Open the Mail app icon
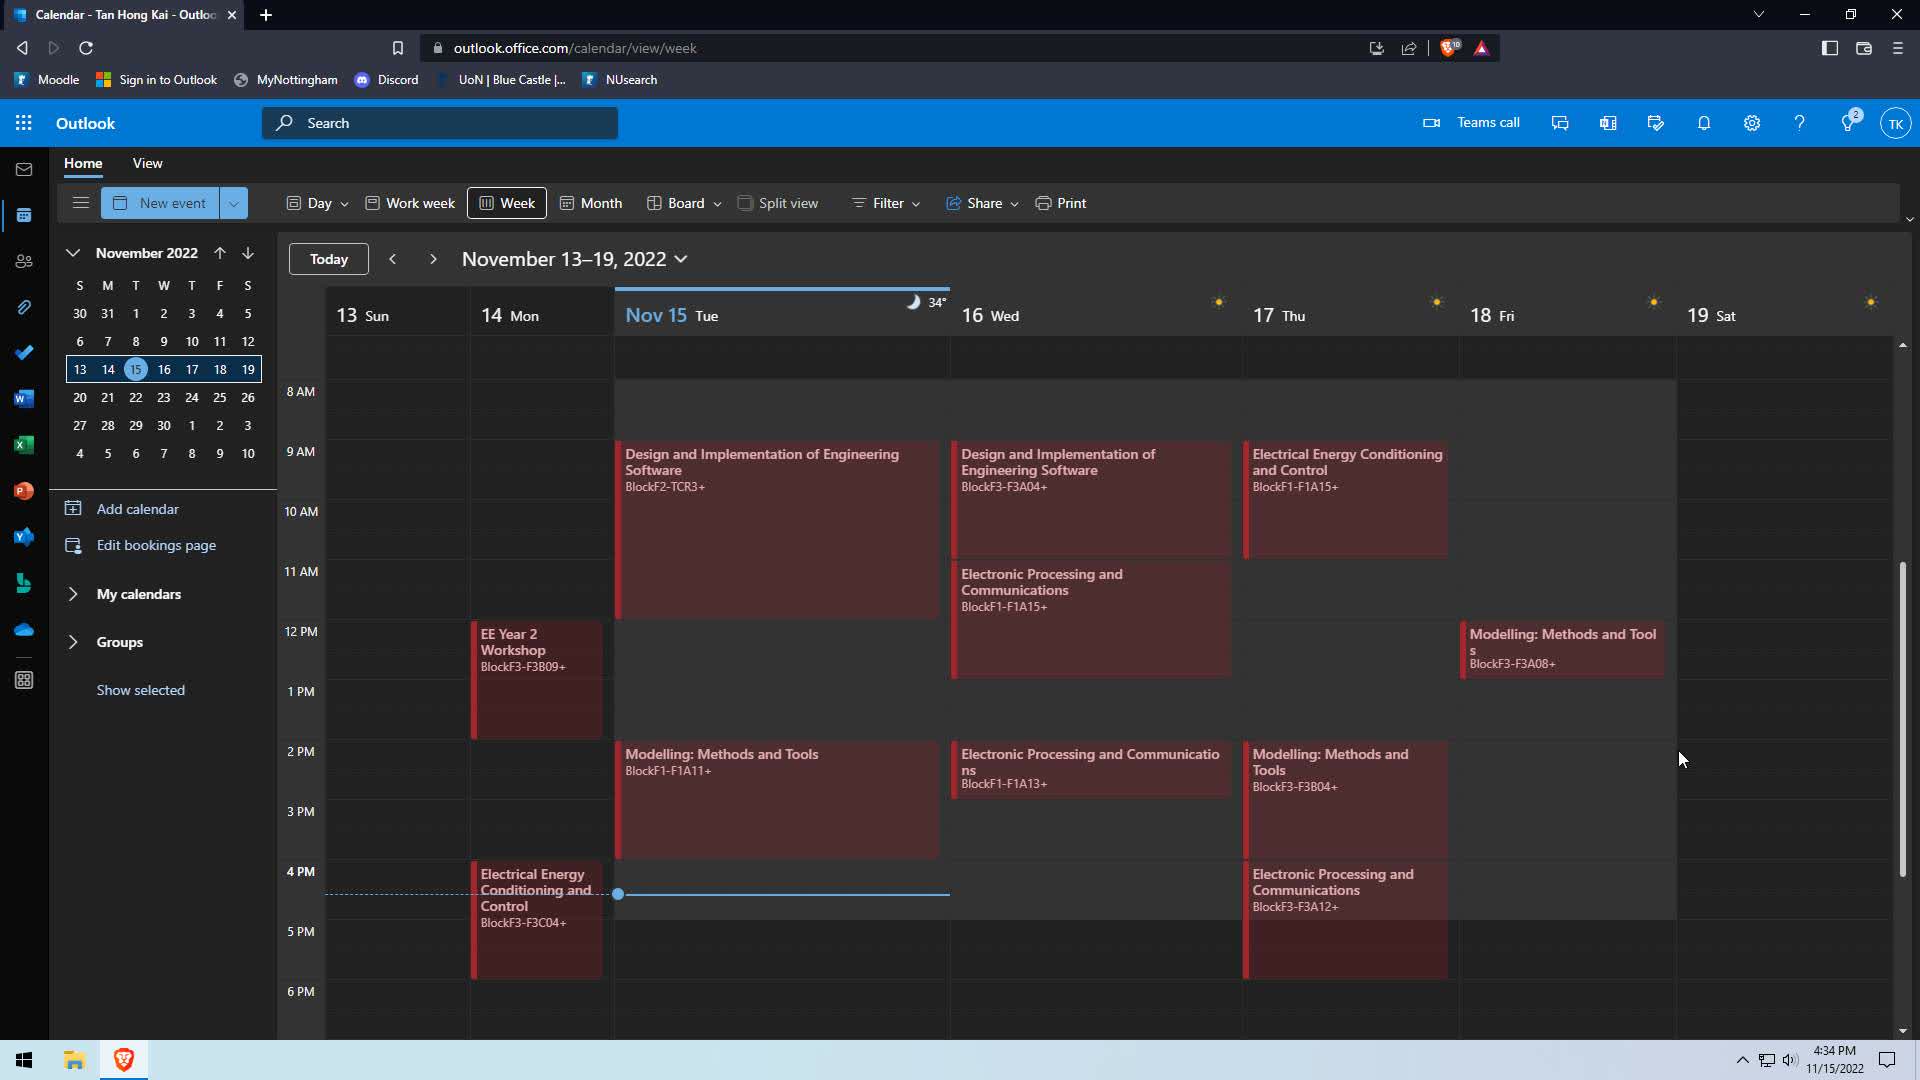 (24, 169)
